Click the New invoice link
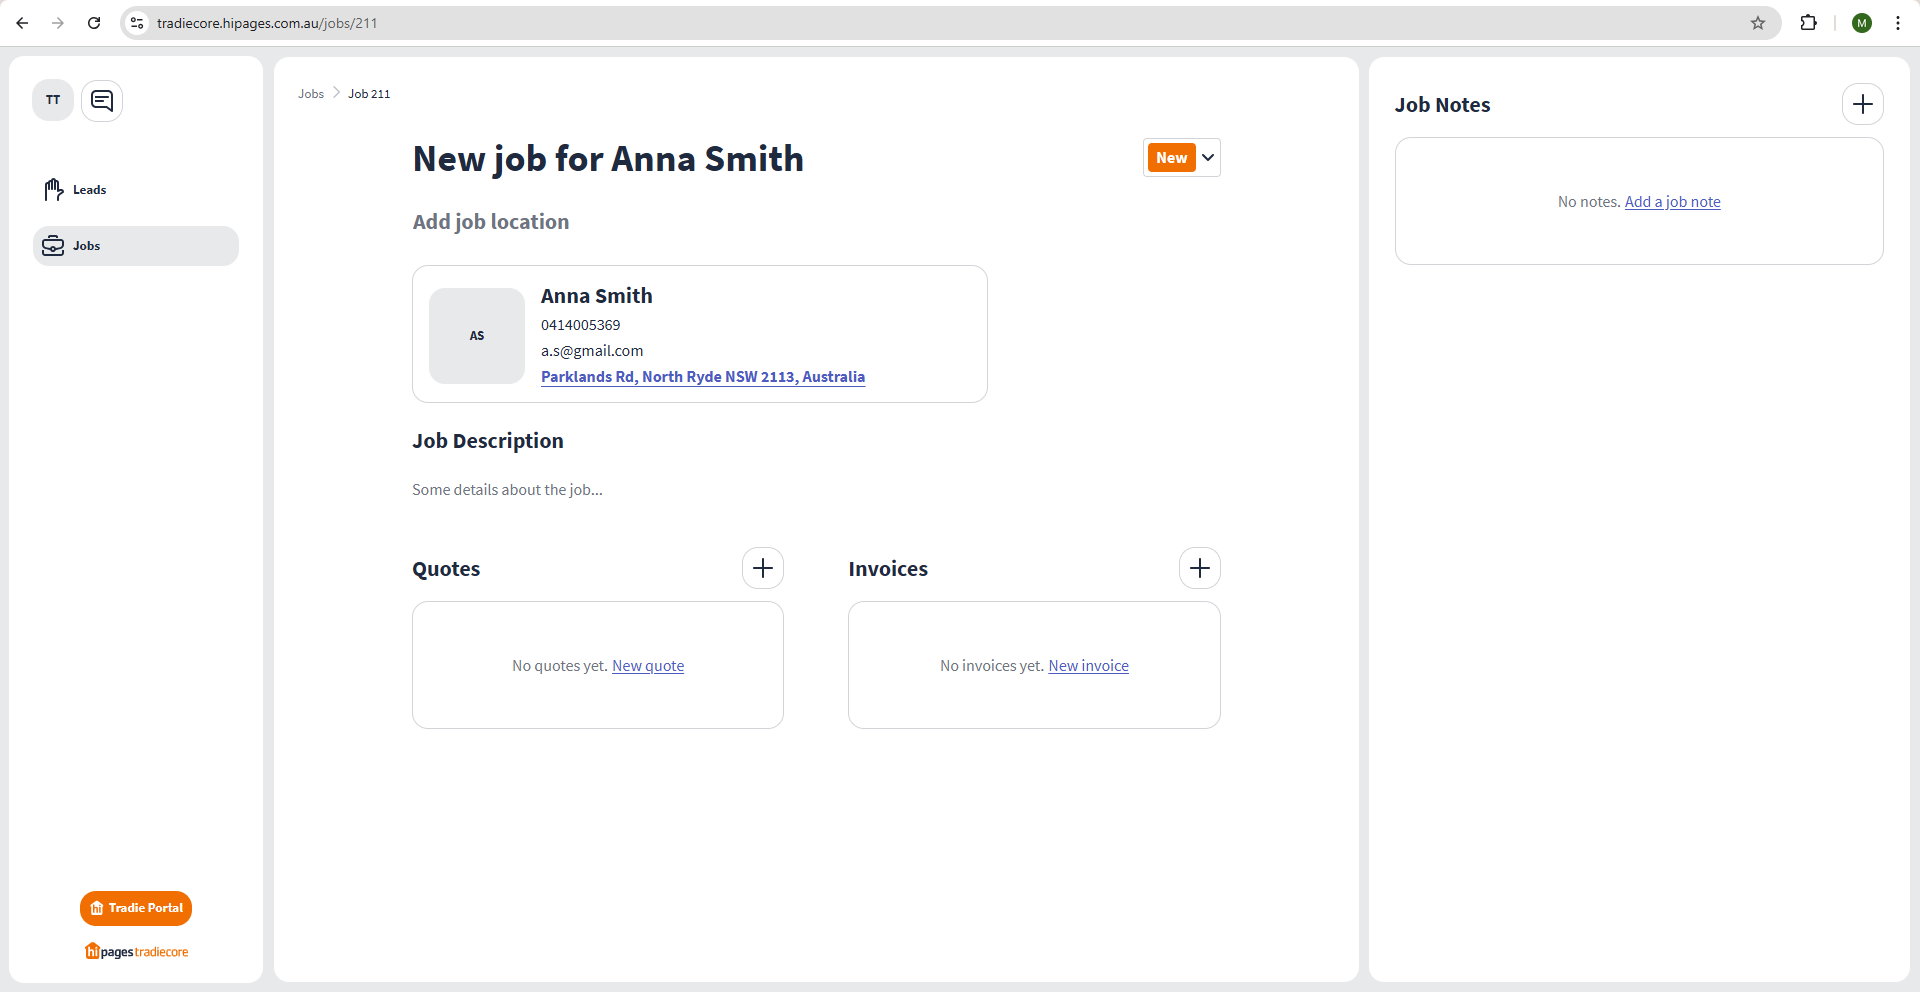Viewport: 1920px width, 992px height. tap(1088, 666)
